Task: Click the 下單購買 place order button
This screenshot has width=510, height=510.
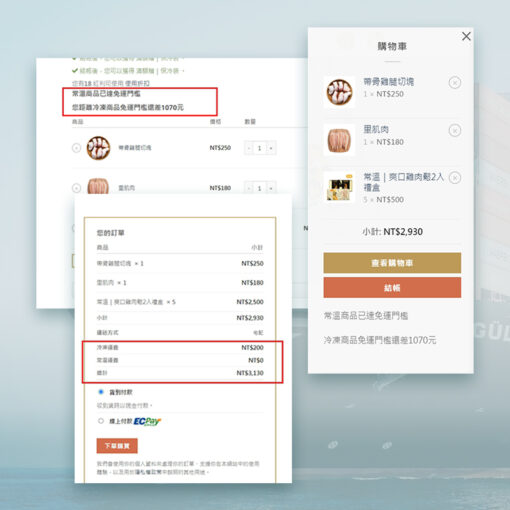Action: [x=117, y=446]
